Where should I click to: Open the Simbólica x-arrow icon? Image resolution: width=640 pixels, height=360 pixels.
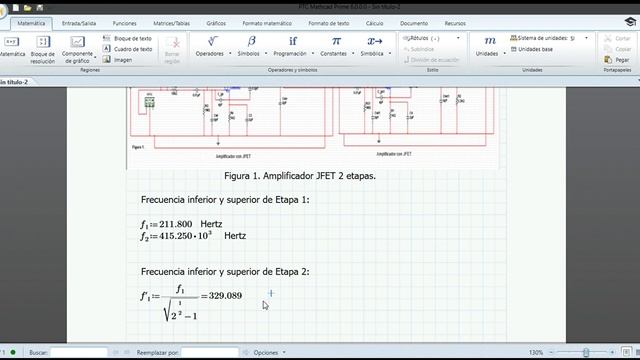pos(375,41)
